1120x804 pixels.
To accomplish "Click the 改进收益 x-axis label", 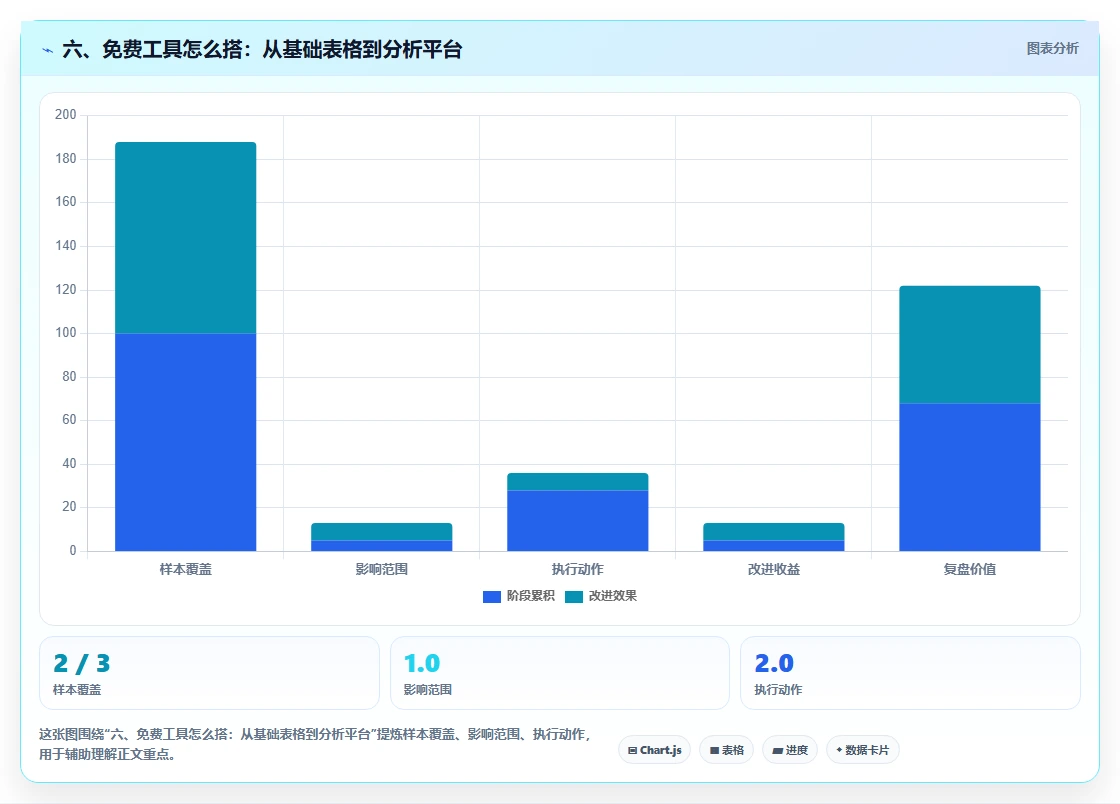I will [x=774, y=569].
